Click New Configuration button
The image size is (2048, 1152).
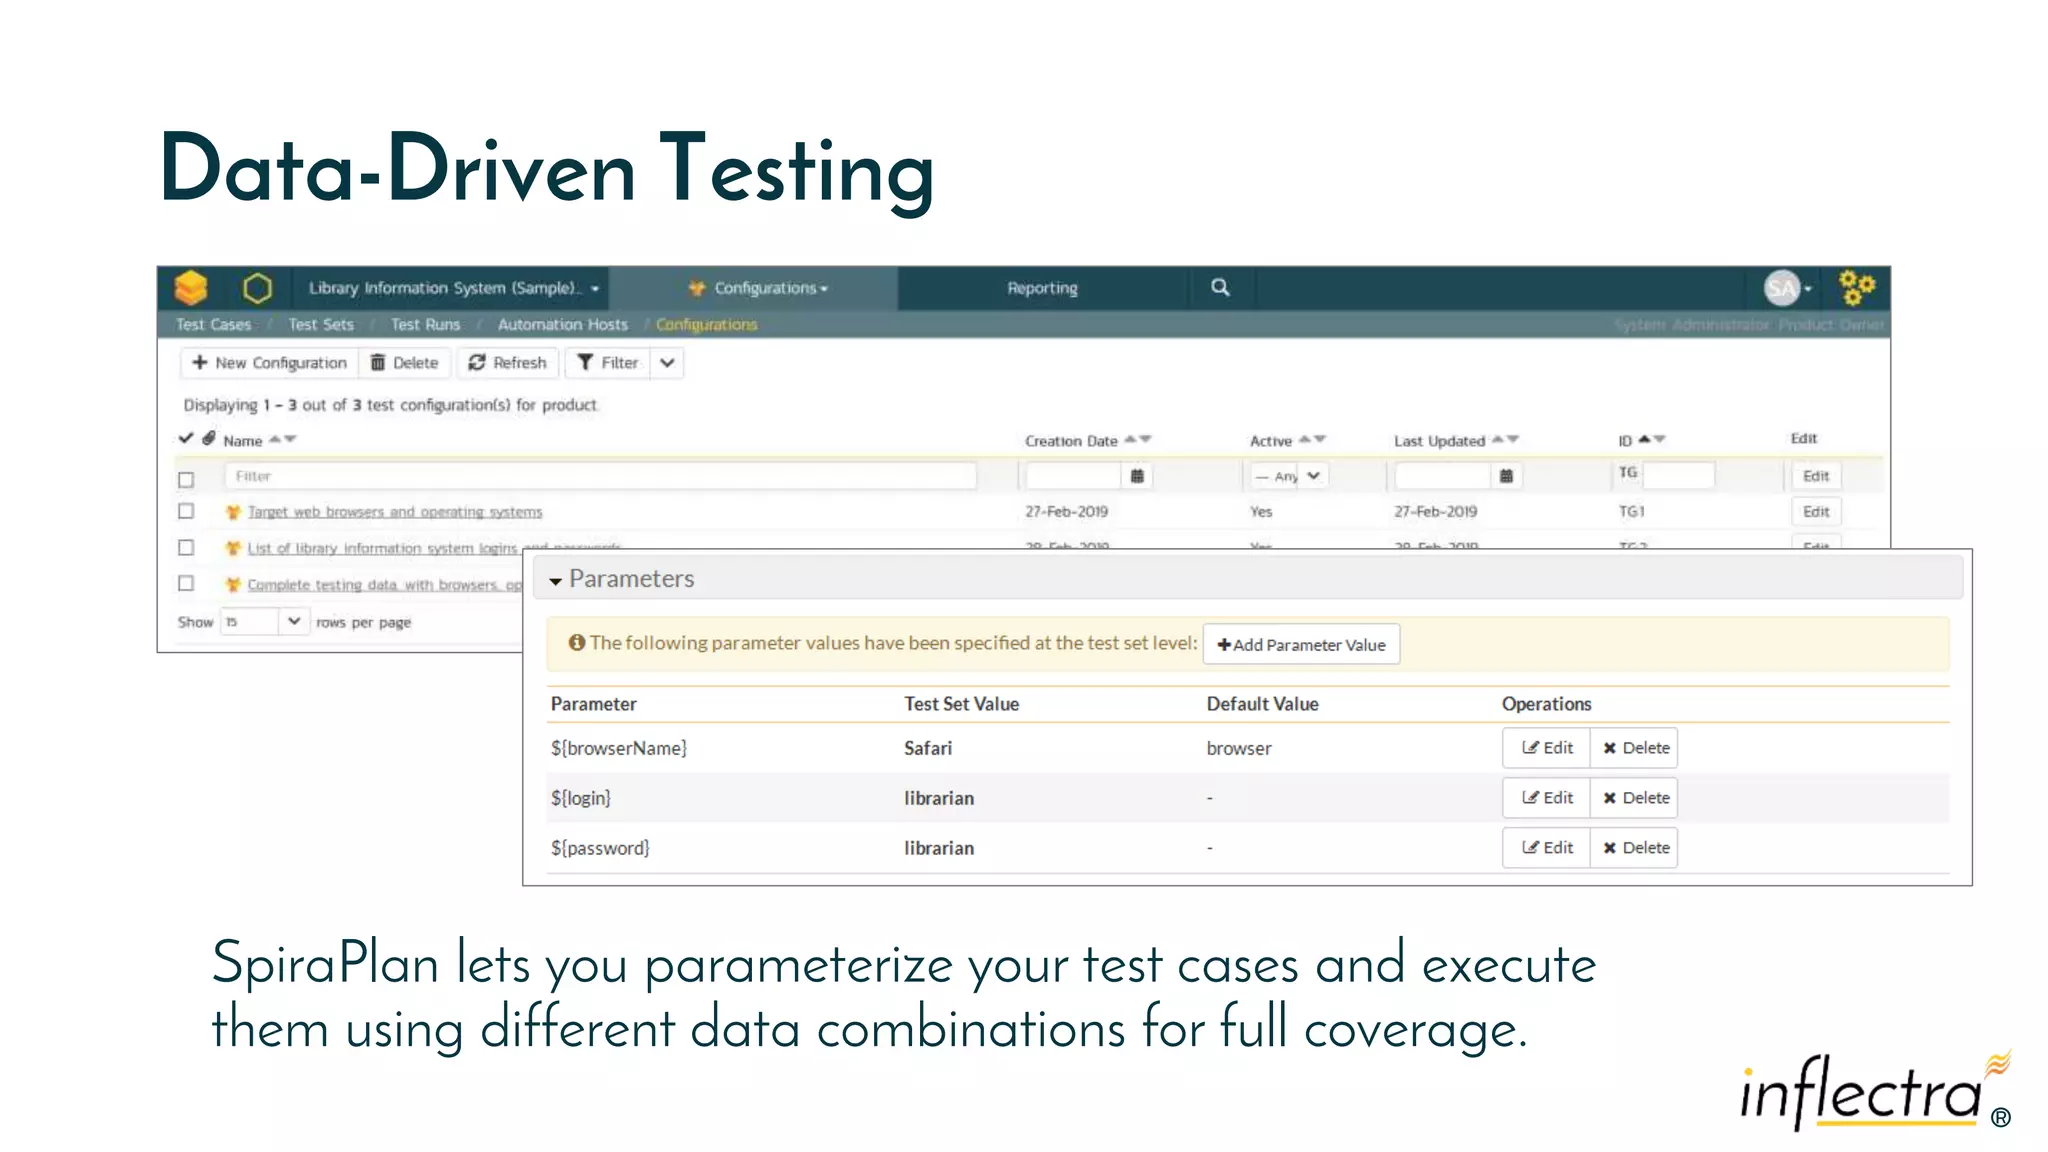[x=269, y=363]
